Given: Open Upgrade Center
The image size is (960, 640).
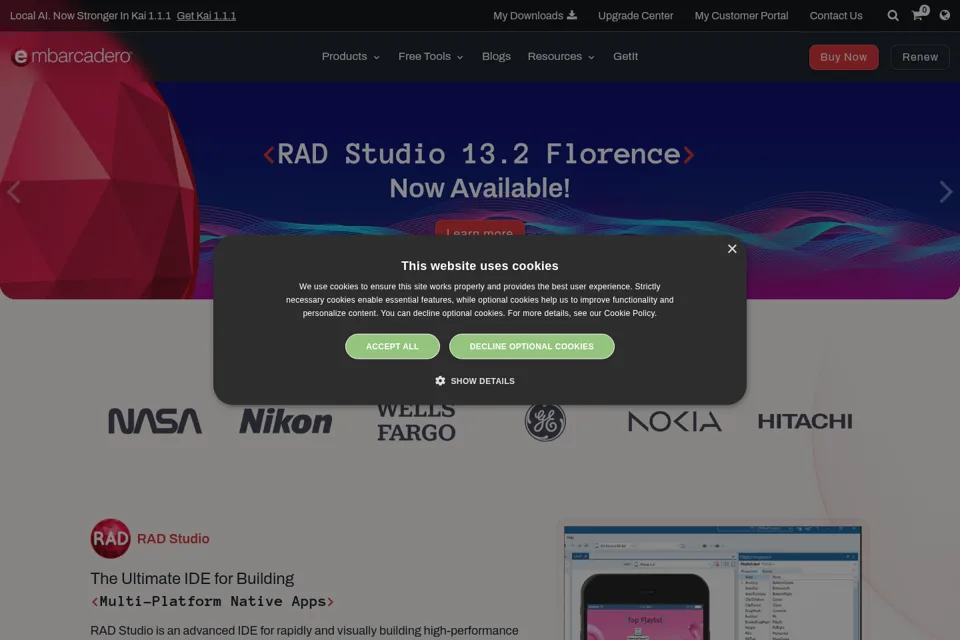Looking at the screenshot, I should [635, 15].
